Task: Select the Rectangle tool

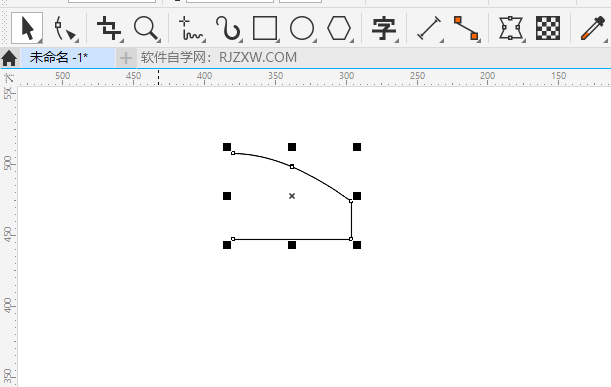Action: pyautogui.click(x=265, y=28)
